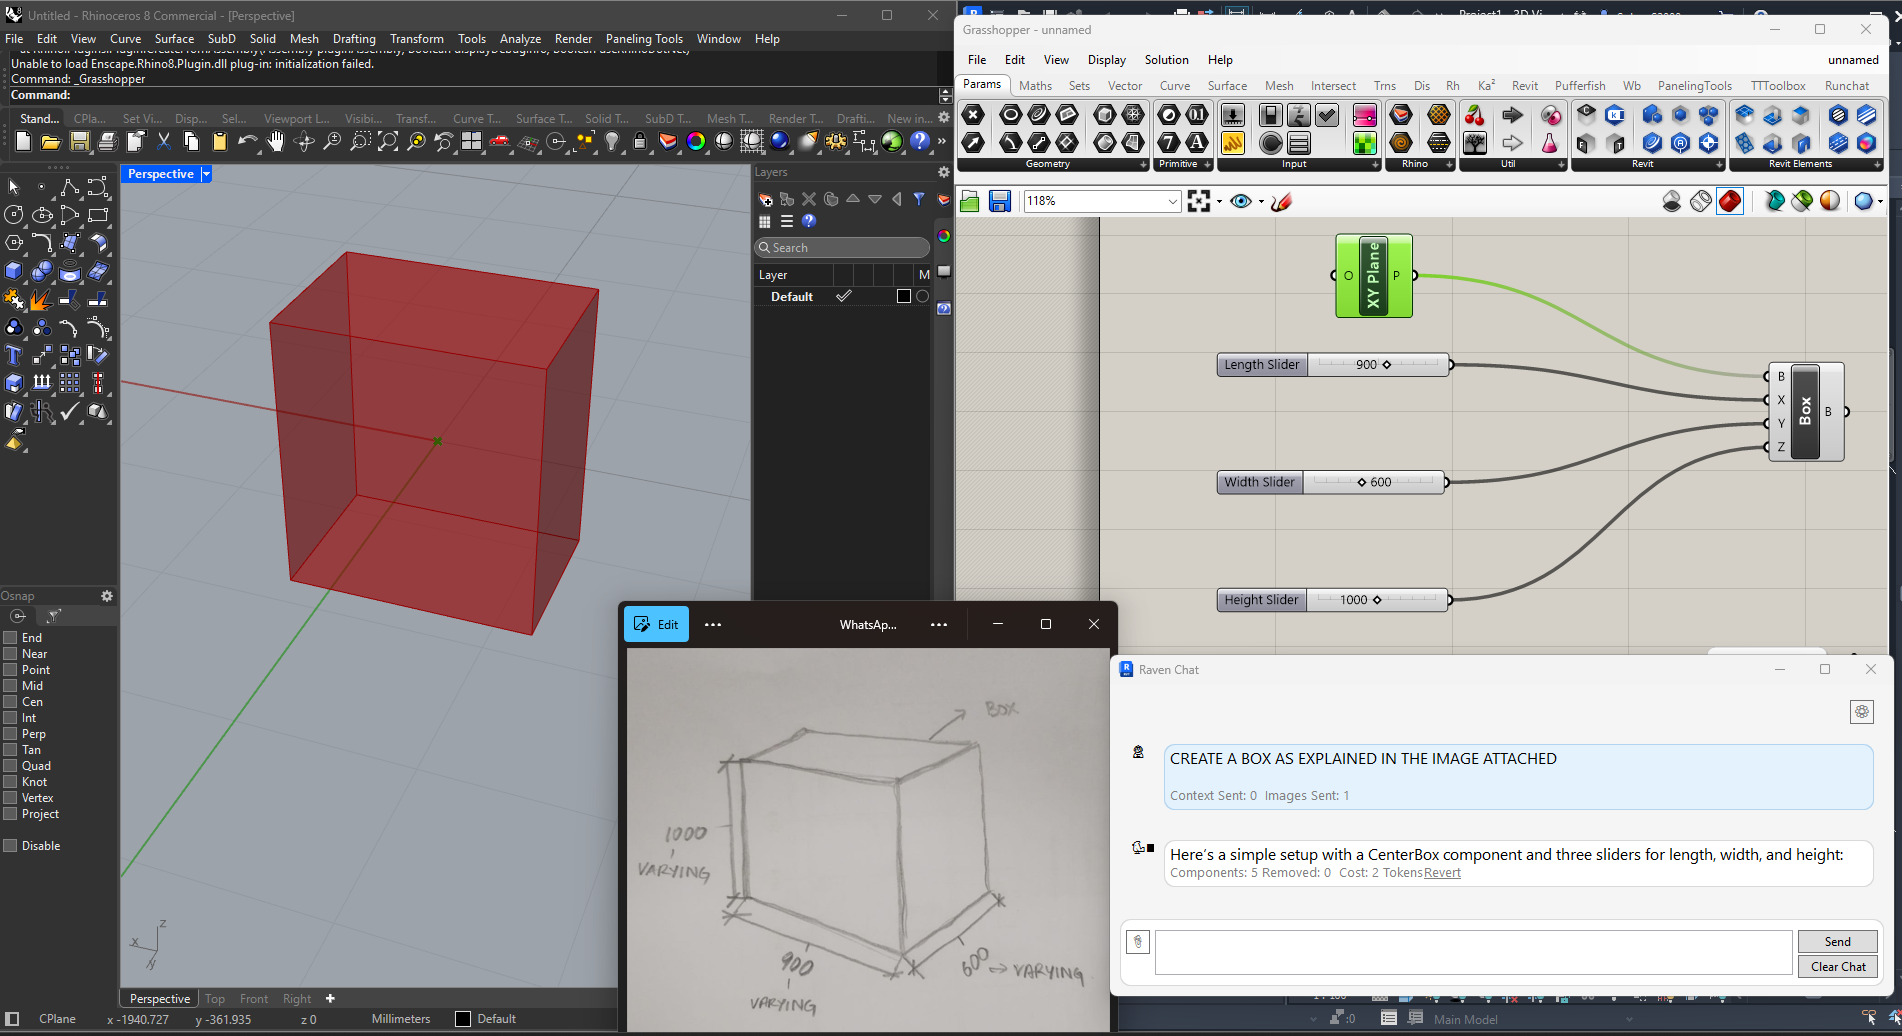Select the Text object tool
Viewport: 1902px width, 1036px height.
click(x=14, y=355)
